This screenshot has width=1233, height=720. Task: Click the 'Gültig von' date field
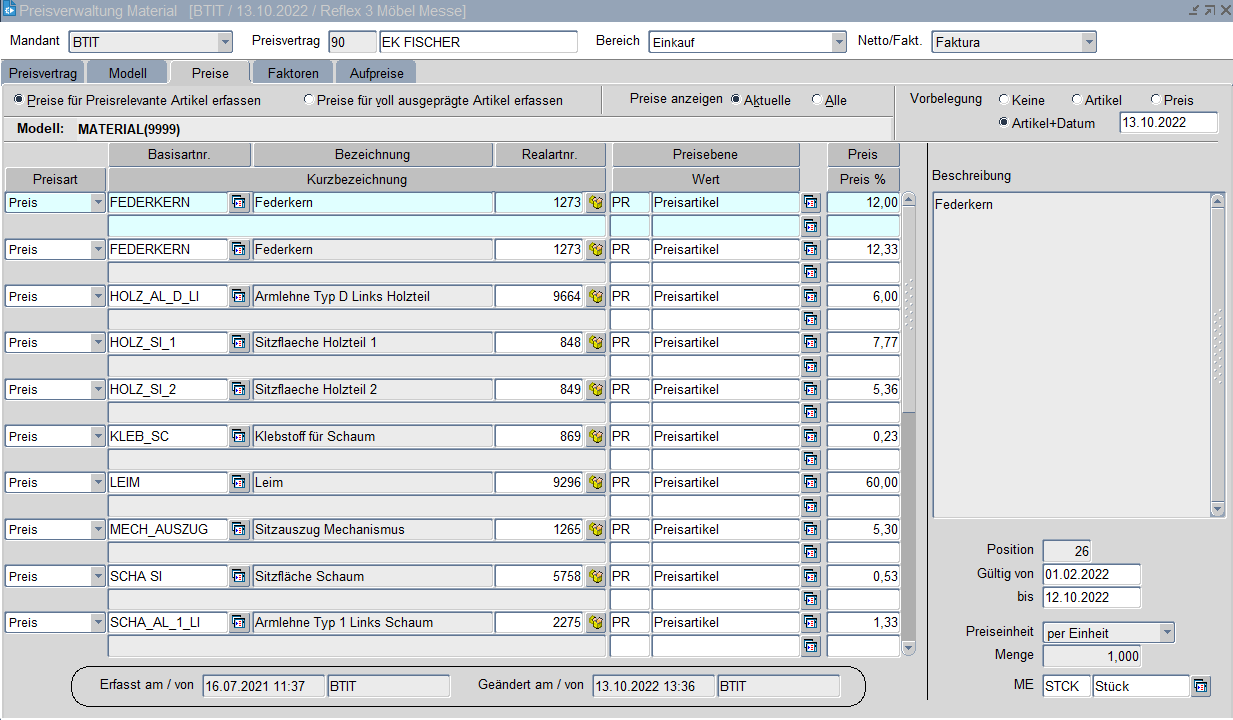(x=1091, y=574)
